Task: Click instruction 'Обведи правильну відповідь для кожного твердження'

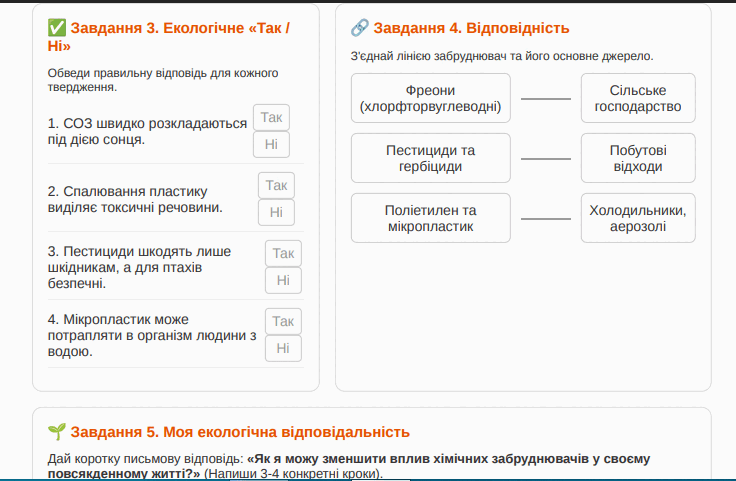Action: (163, 80)
